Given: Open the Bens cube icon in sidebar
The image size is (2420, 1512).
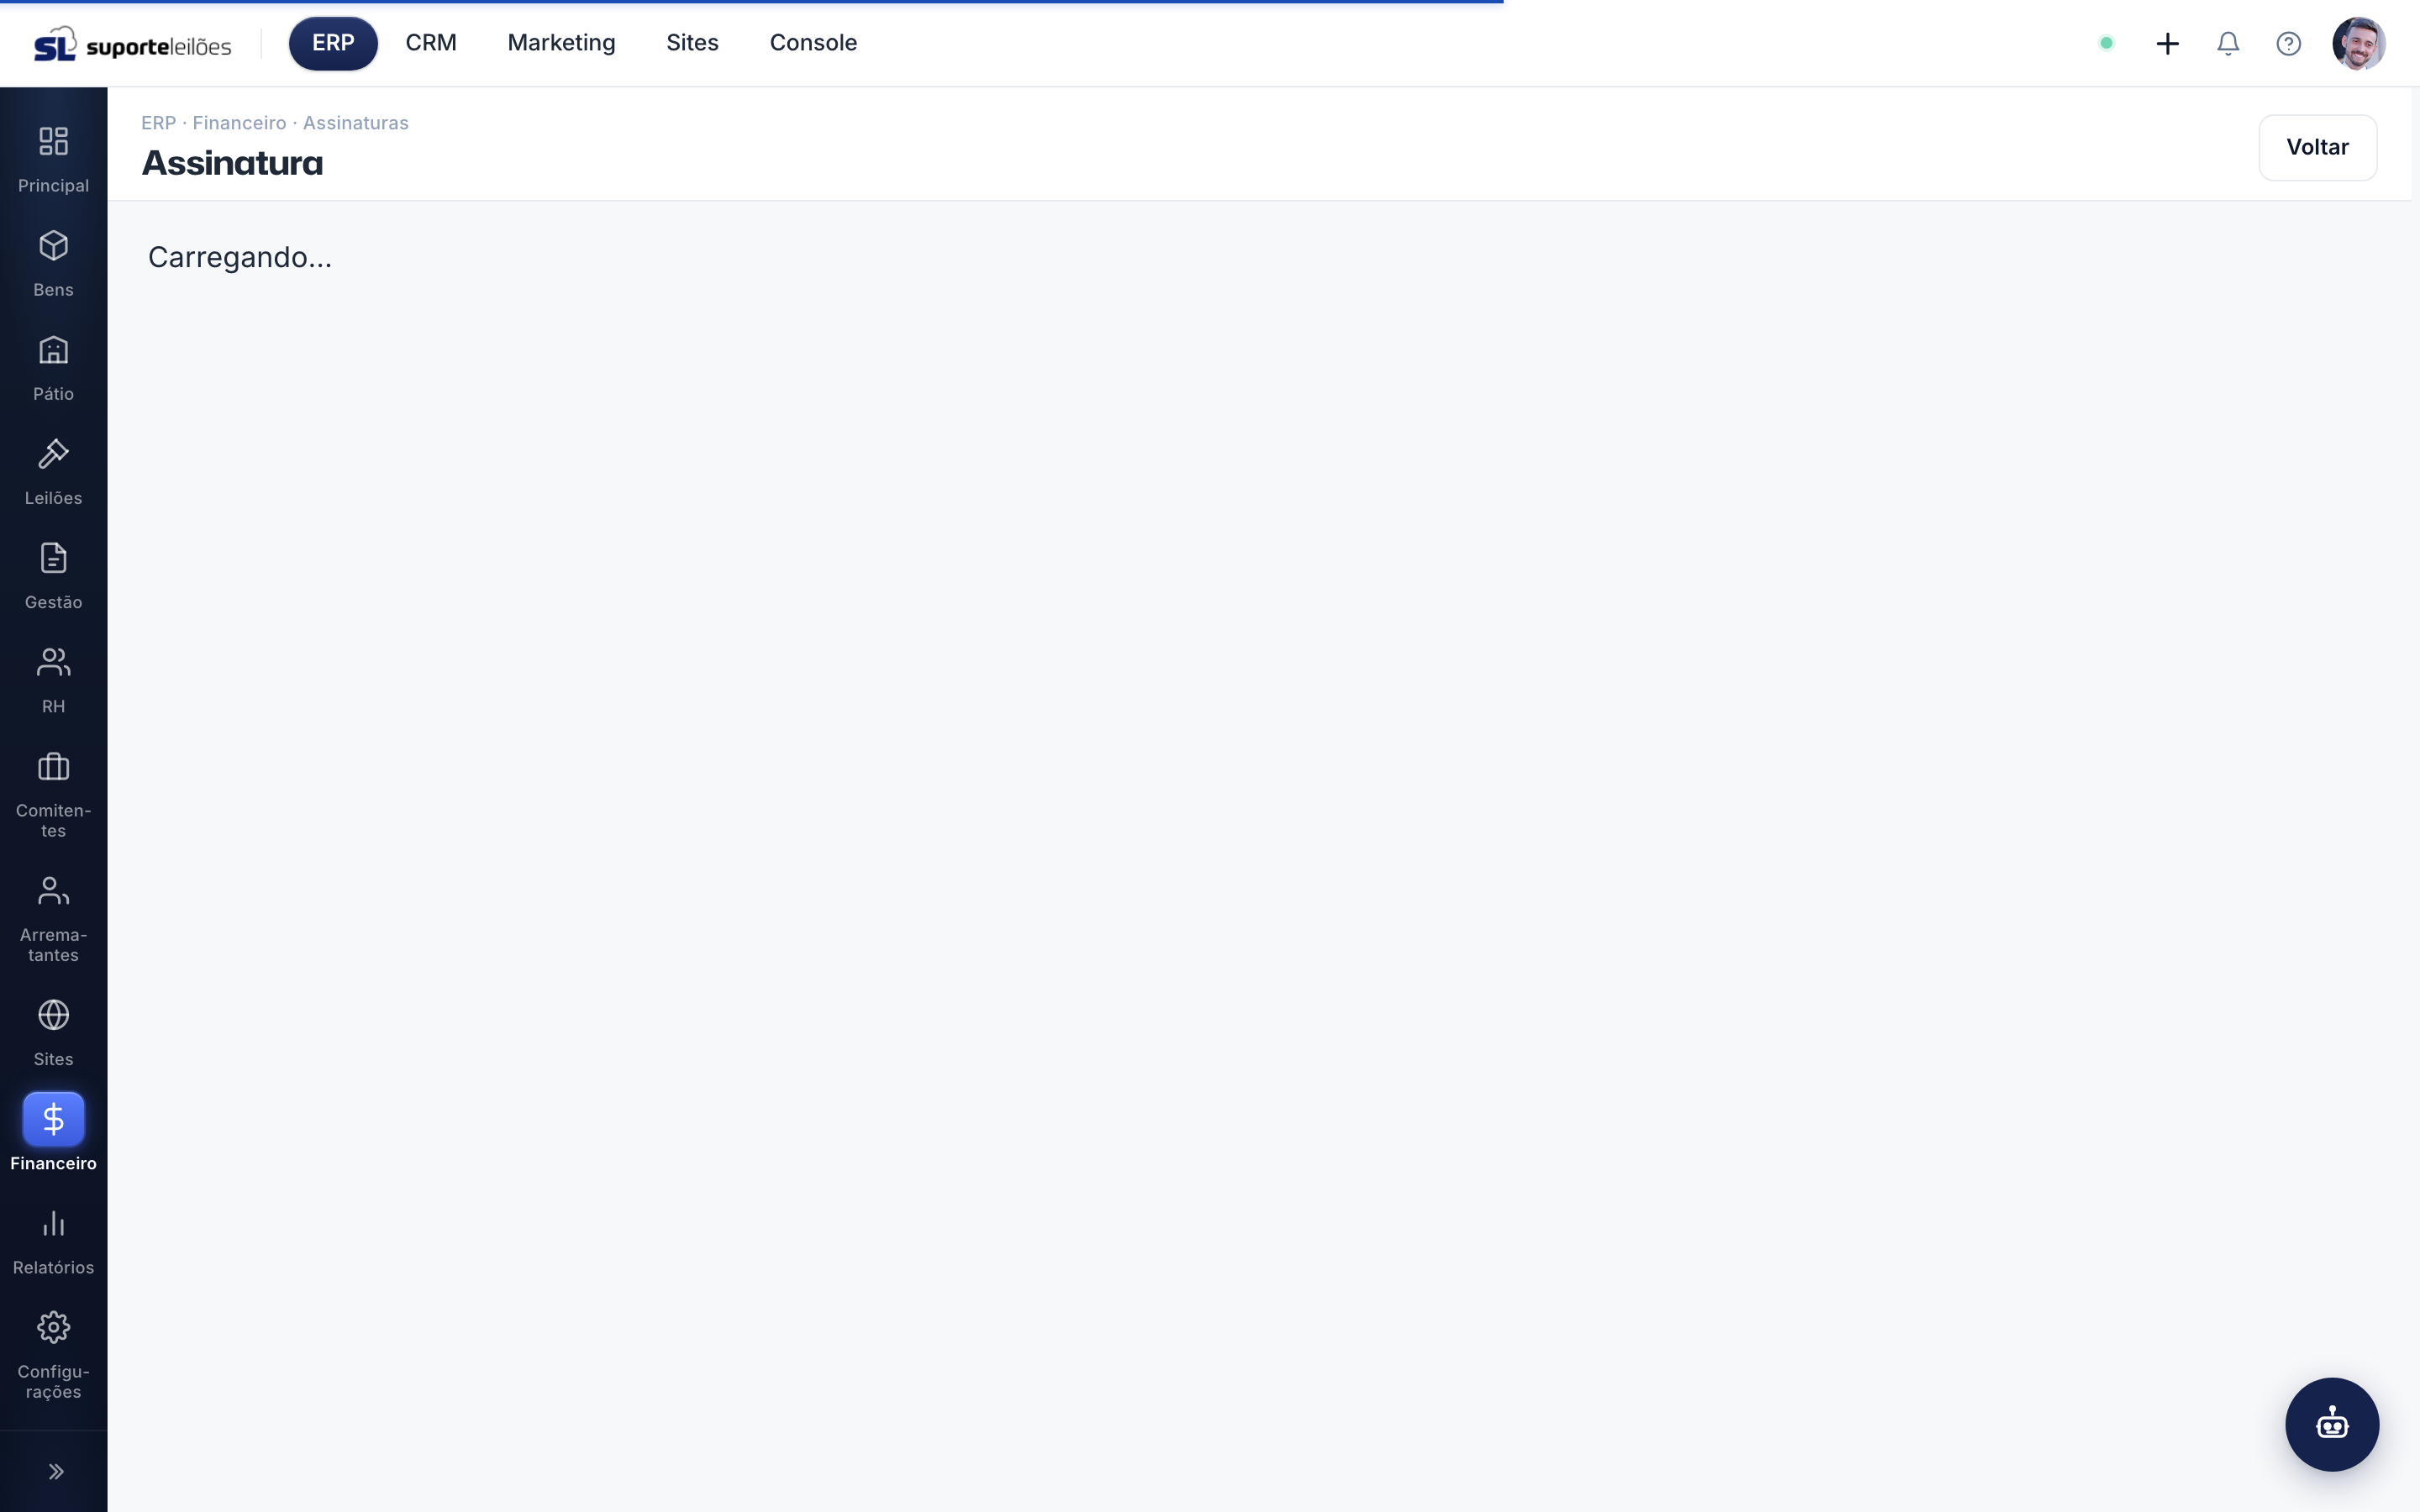Looking at the screenshot, I should pos(53,245).
